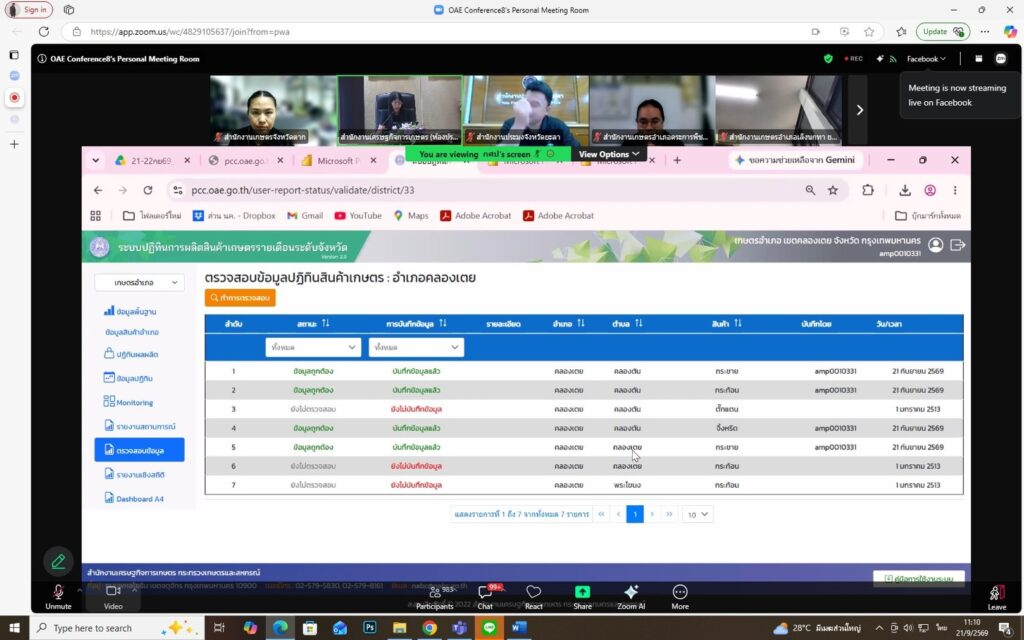Click the annotation pencil icon
The width and height of the screenshot is (1024, 640).
click(x=58, y=561)
